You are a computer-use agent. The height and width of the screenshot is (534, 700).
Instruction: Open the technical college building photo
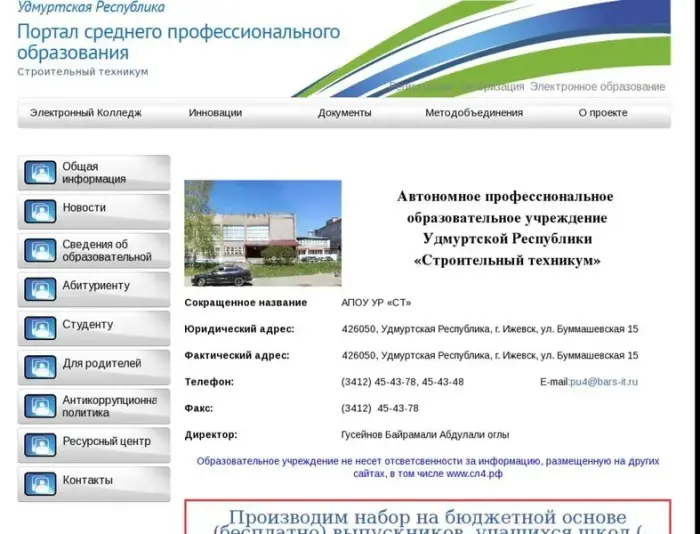click(262, 233)
